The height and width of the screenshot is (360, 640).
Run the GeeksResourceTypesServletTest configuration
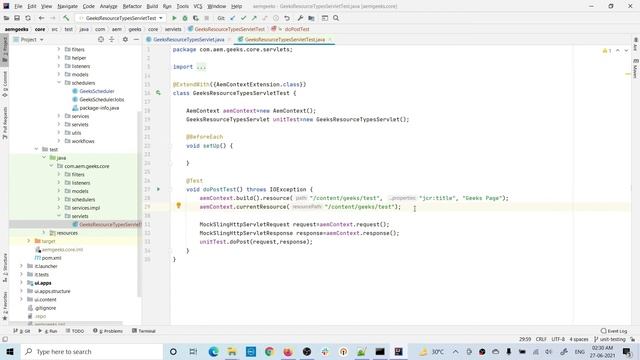[174, 18]
